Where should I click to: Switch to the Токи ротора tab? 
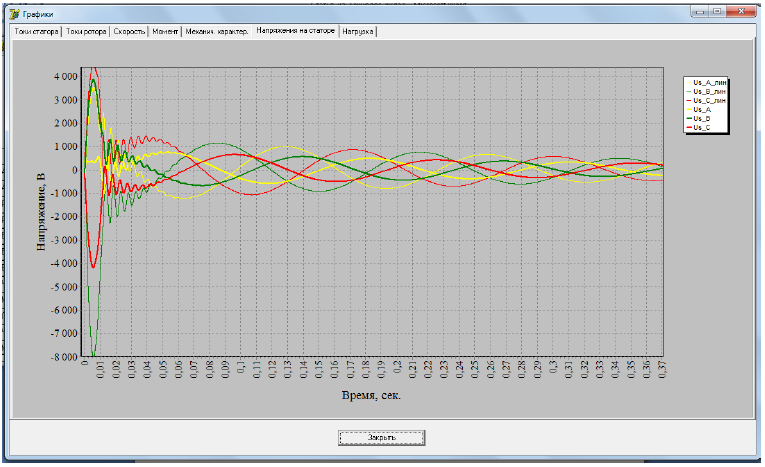[86, 32]
